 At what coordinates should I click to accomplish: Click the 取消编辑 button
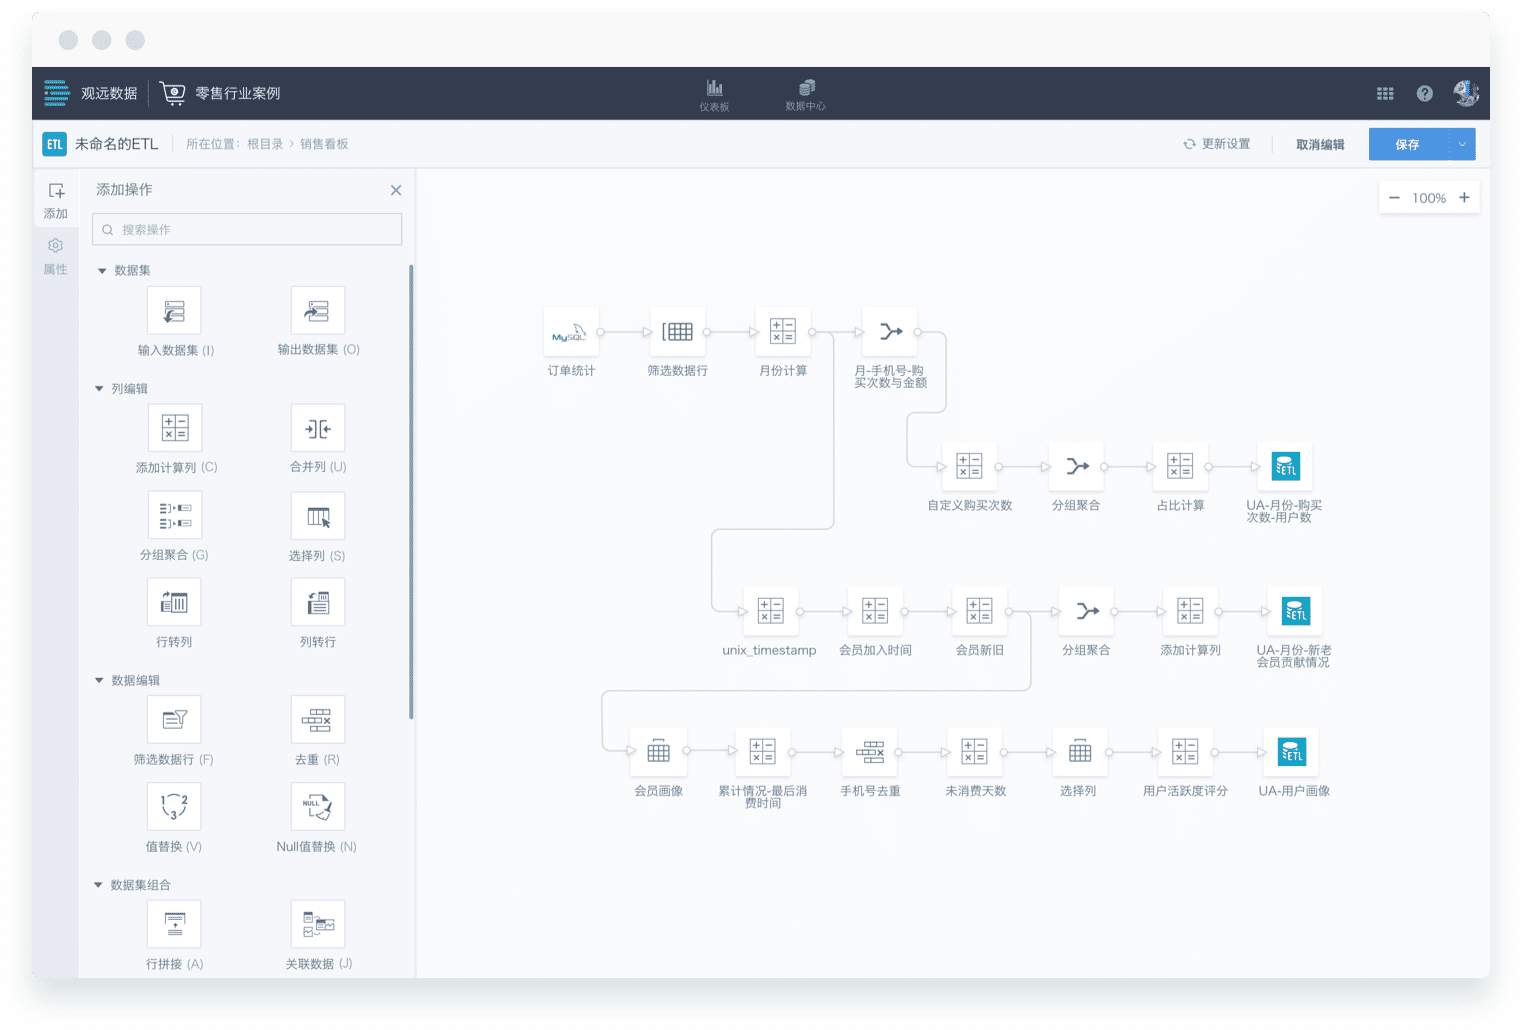(x=1320, y=145)
